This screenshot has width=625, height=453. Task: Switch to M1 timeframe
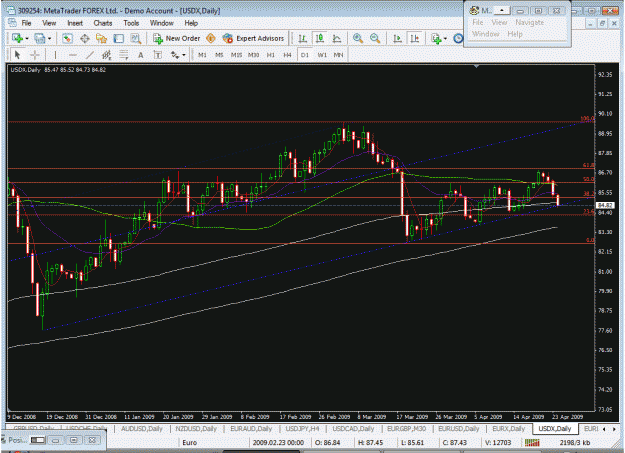[202, 55]
